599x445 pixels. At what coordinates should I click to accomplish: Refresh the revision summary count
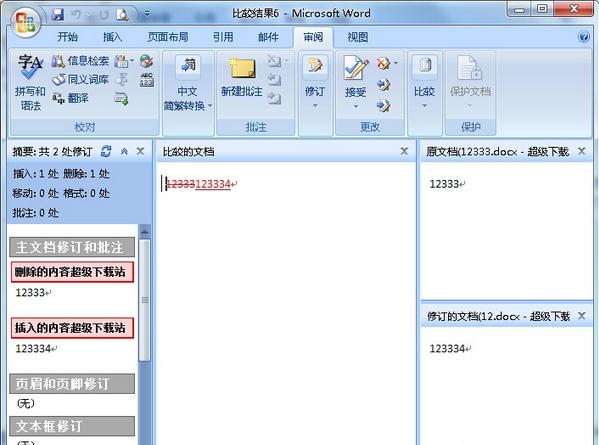(106, 152)
